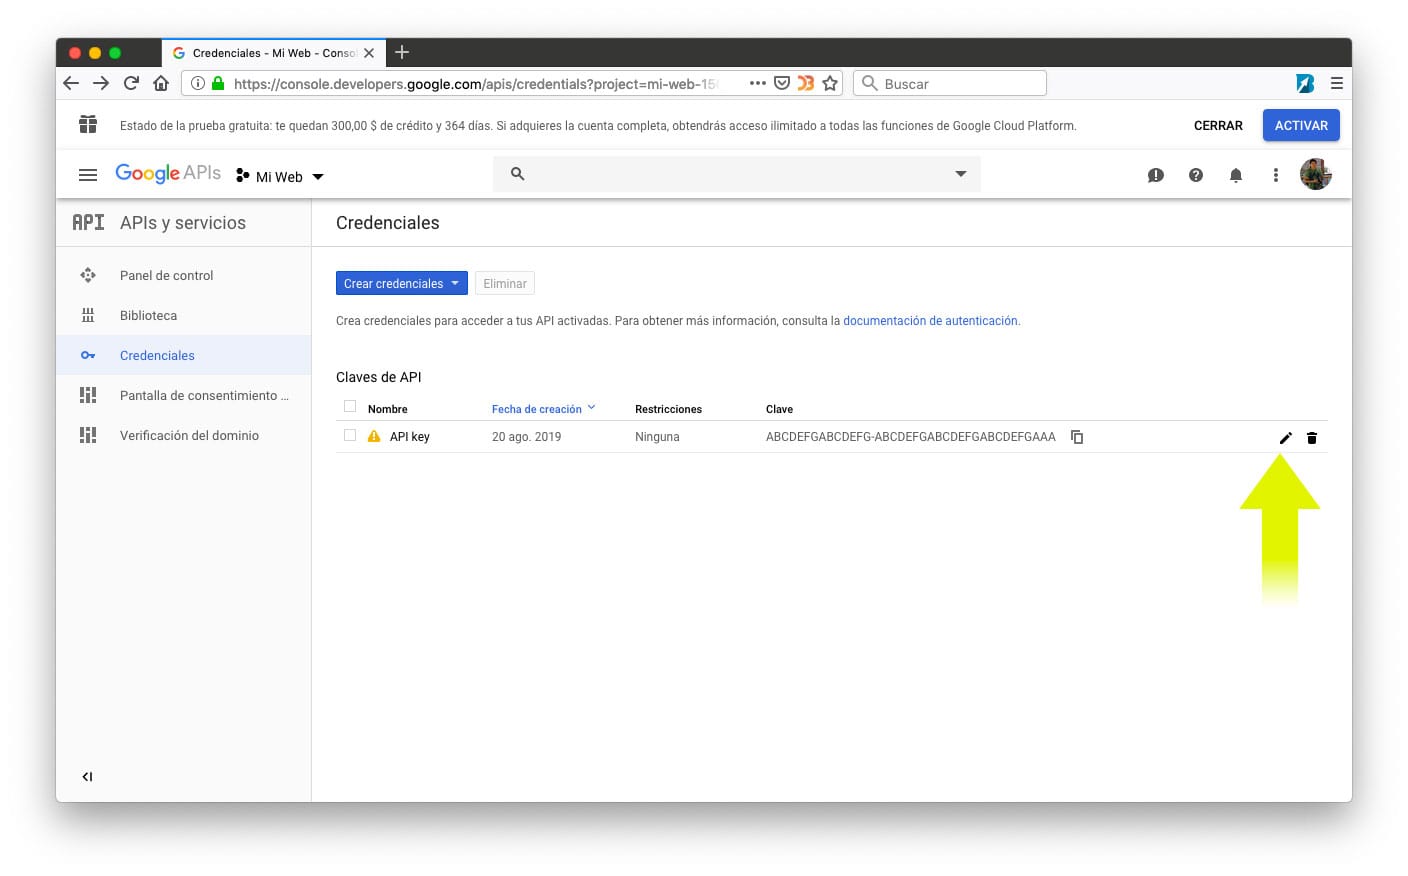Dismiss banner with CERRAR button
This screenshot has width=1408, height=876.
pyautogui.click(x=1218, y=125)
